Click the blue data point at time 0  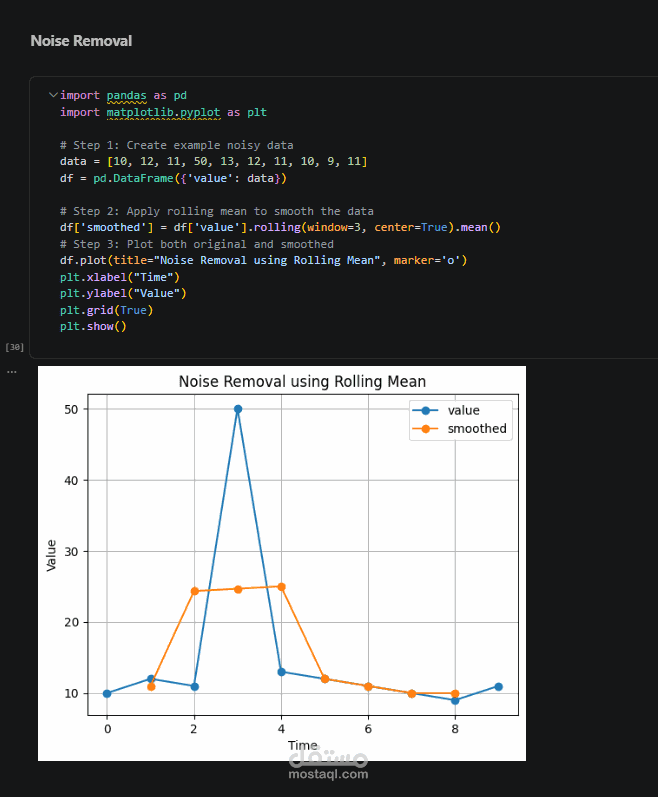coord(107,693)
